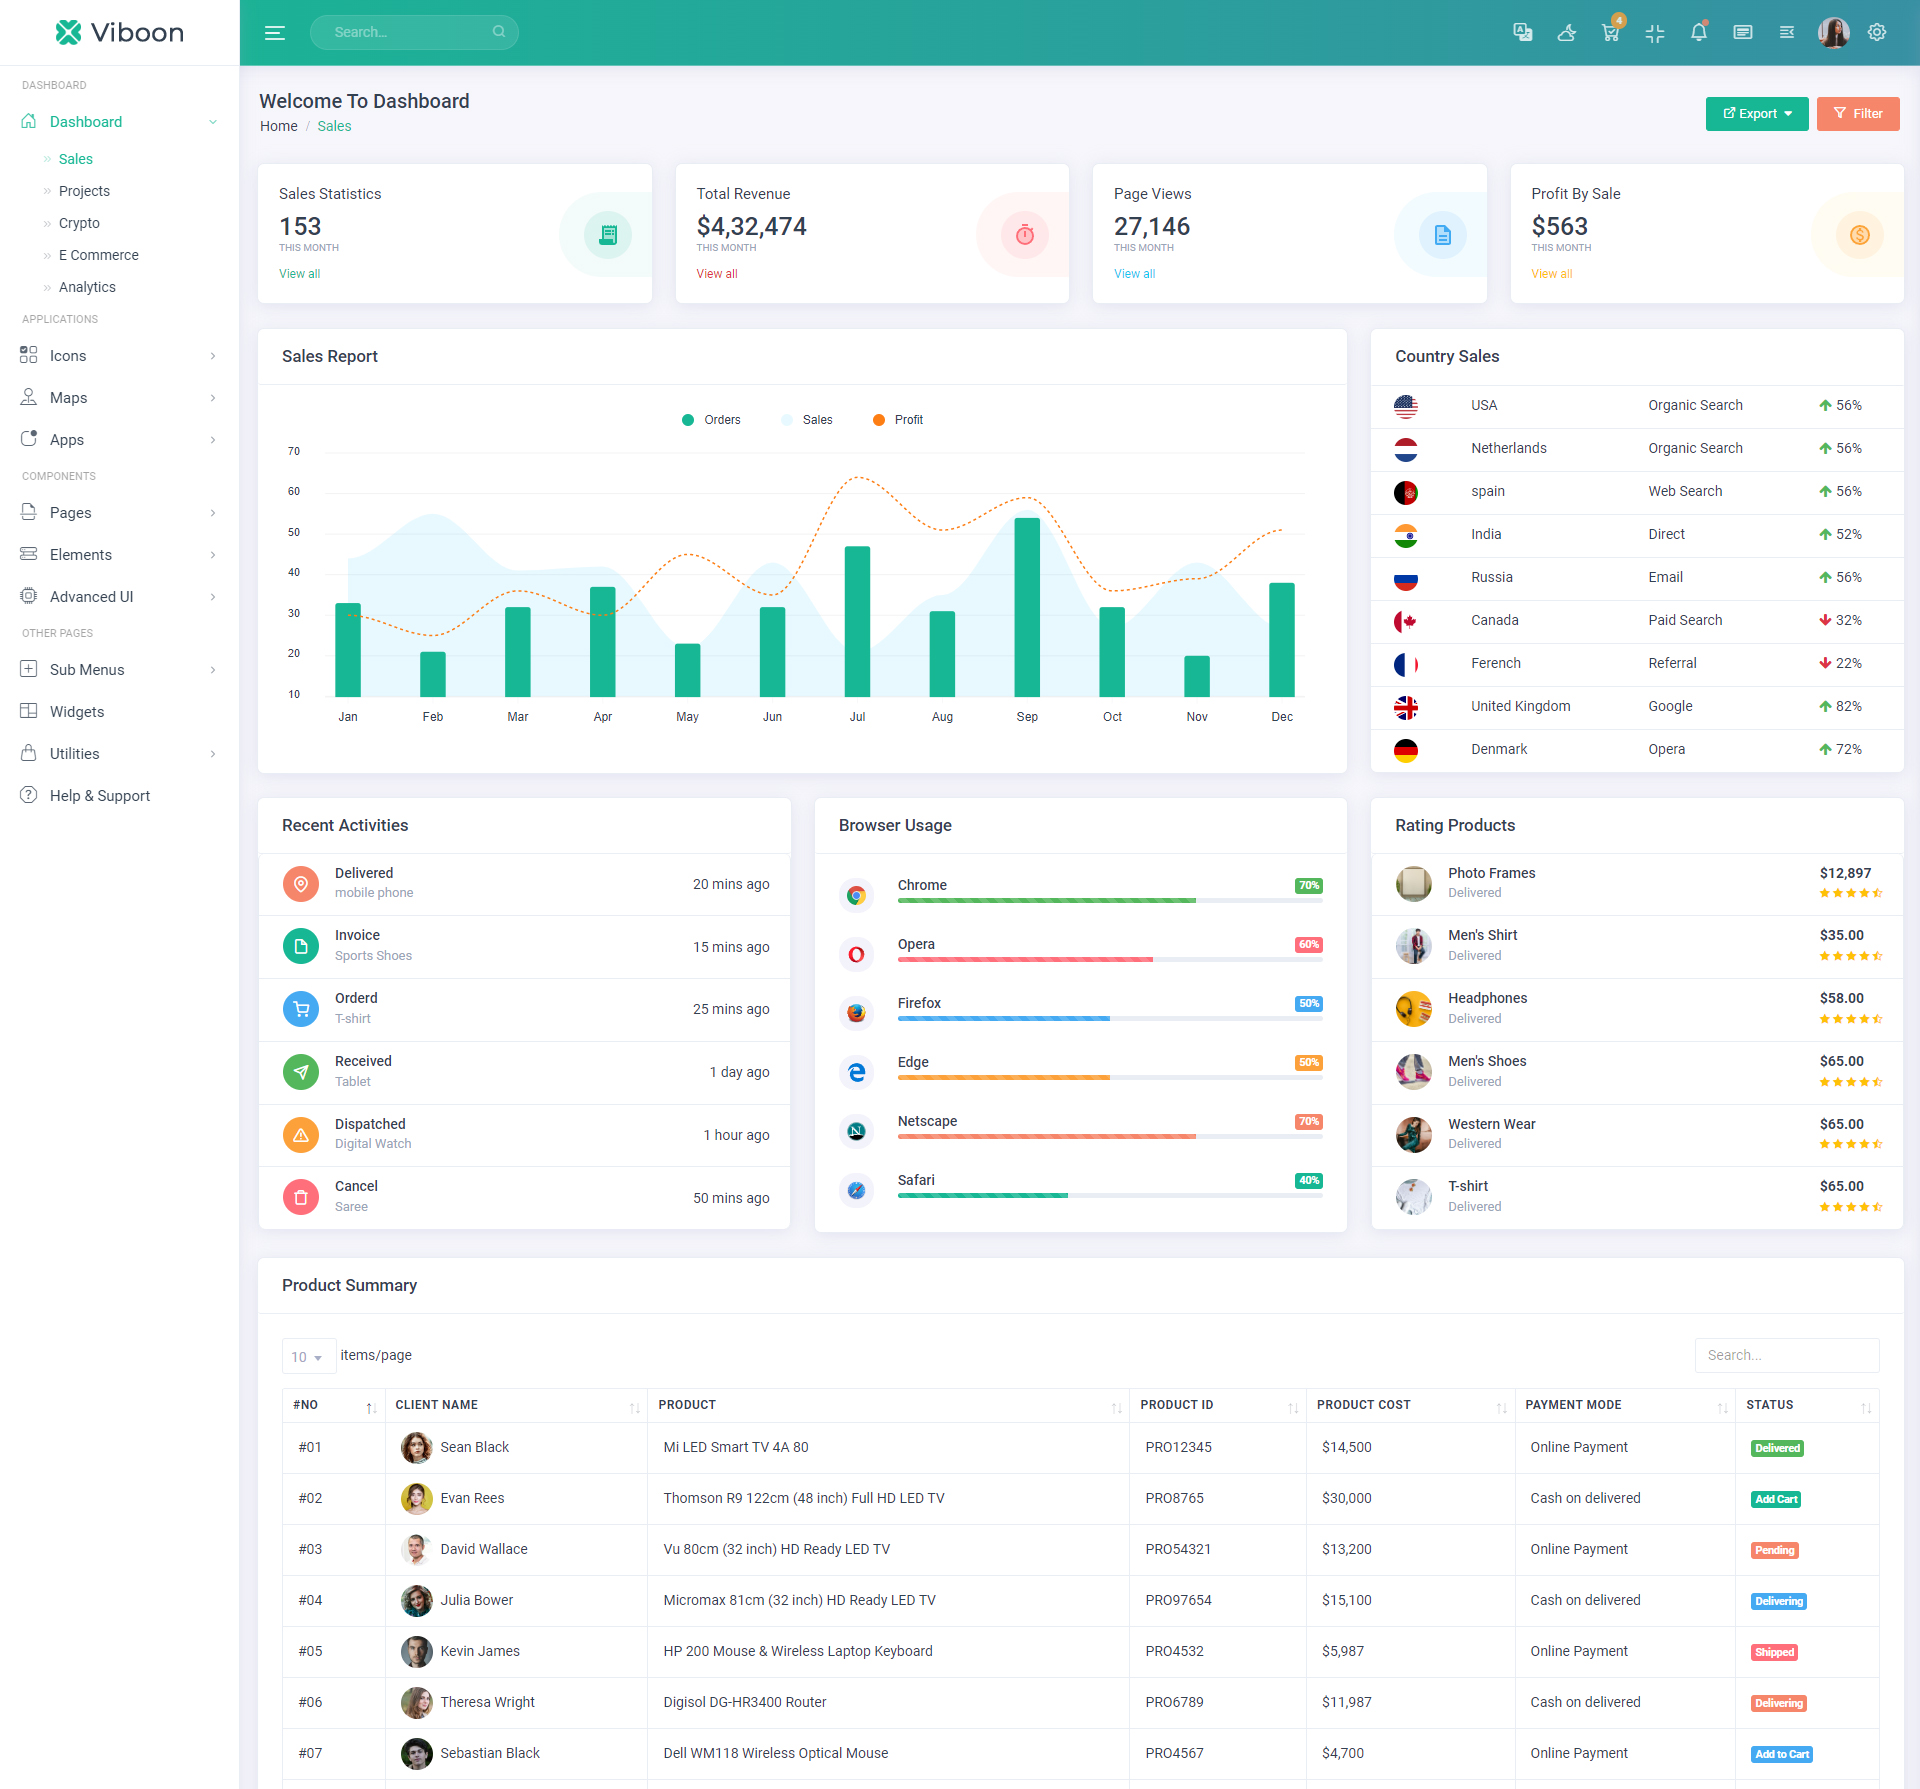Click the orange Filter button
The height and width of the screenshot is (1789, 1920).
(1858, 114)
